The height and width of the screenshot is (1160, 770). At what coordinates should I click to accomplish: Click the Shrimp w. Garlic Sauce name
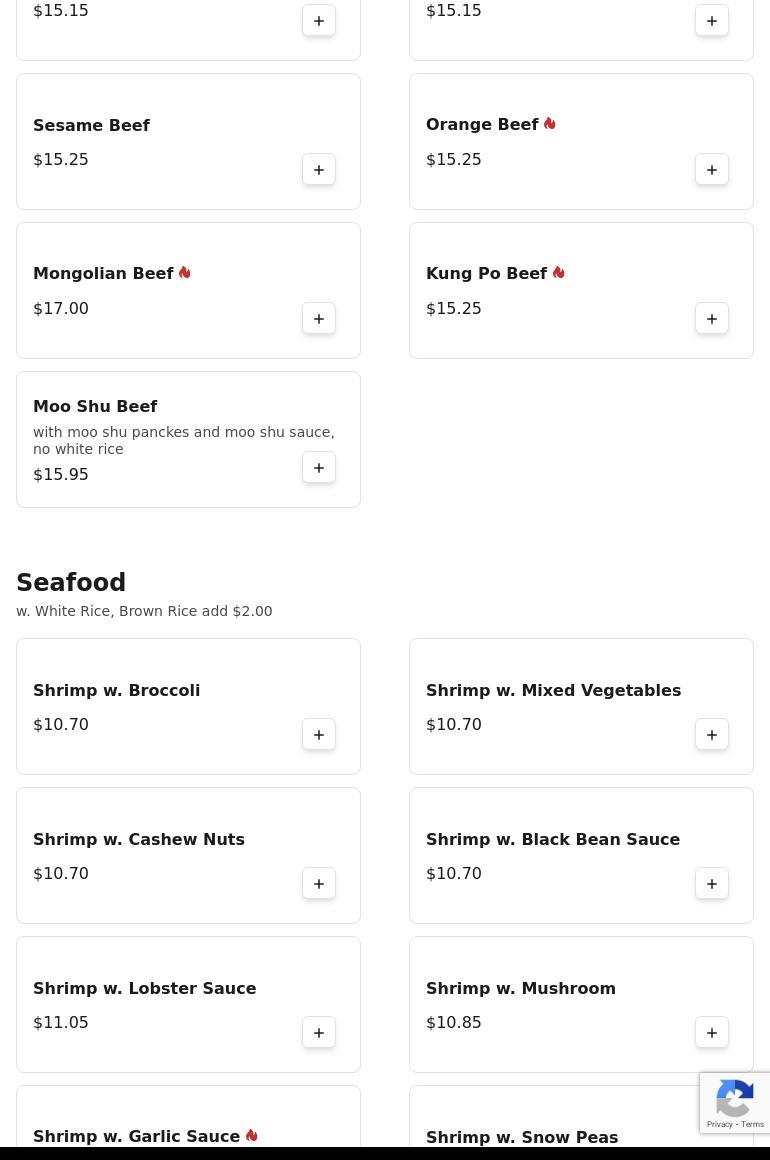pos(136,1137)
